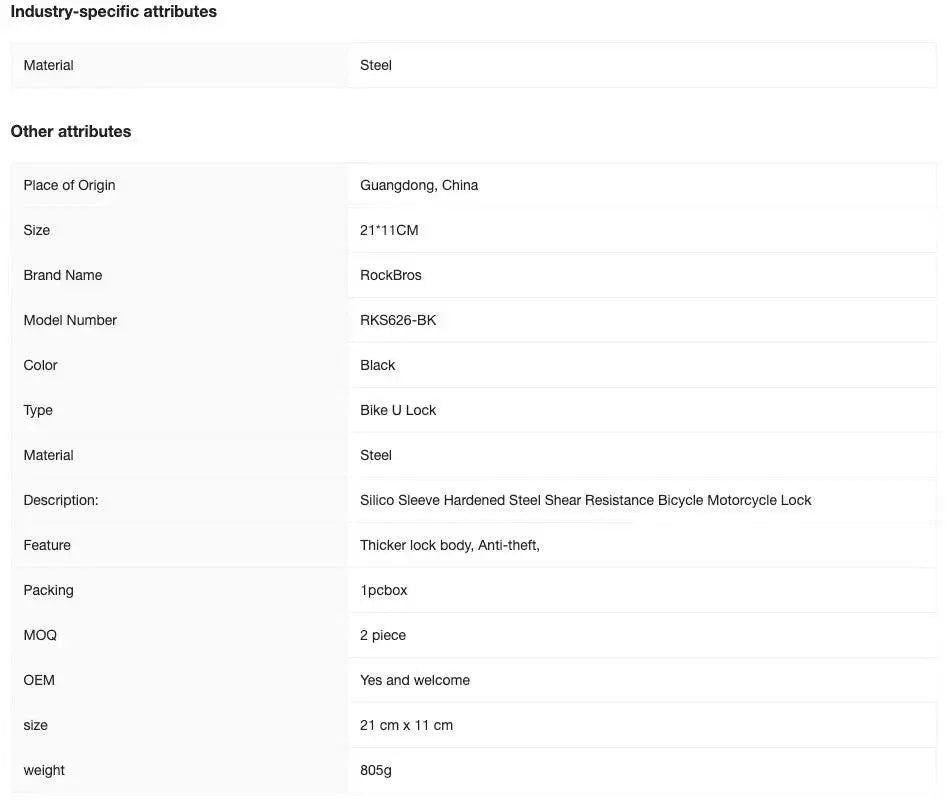Image resolution: width=948 pixels, height=809 pixels.
Task: Click the Other attributes heading
Action: pos(71,132)
